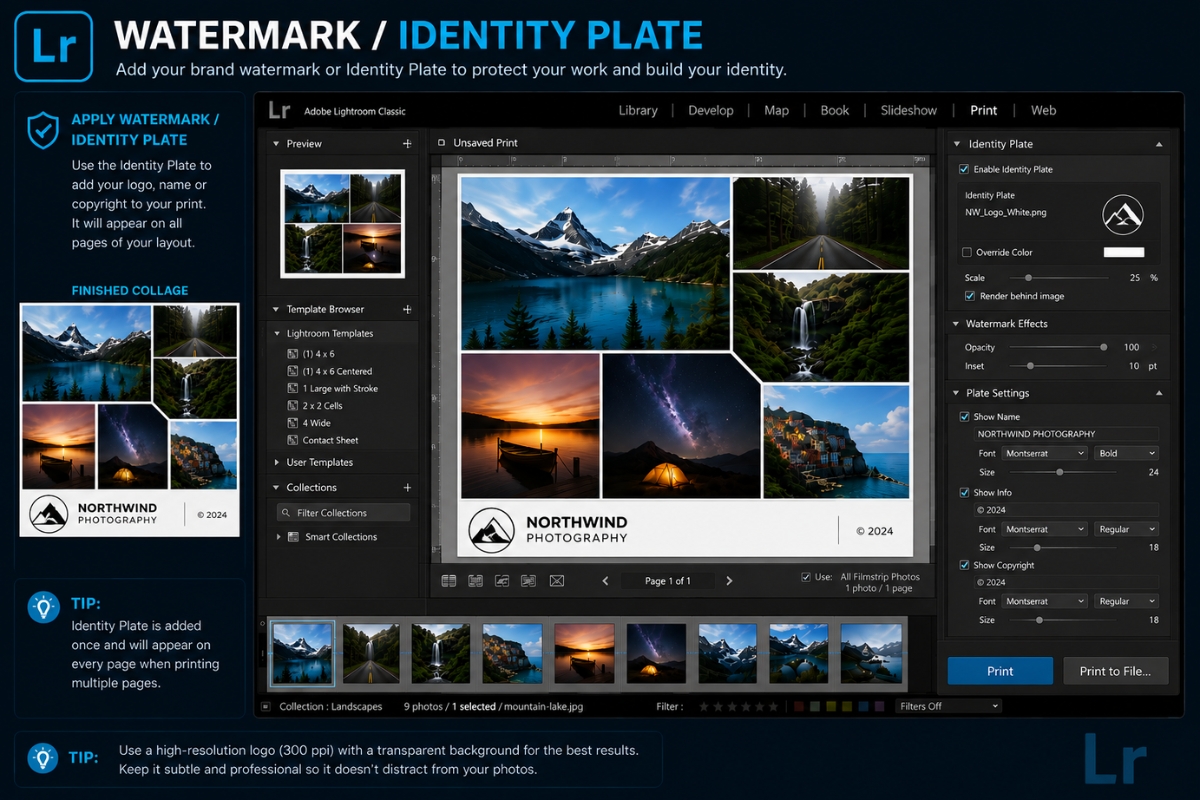This screenshot has height=800, width=1200.
Task: Click the first layout view icon in the print toolbar
Action: 449,581
